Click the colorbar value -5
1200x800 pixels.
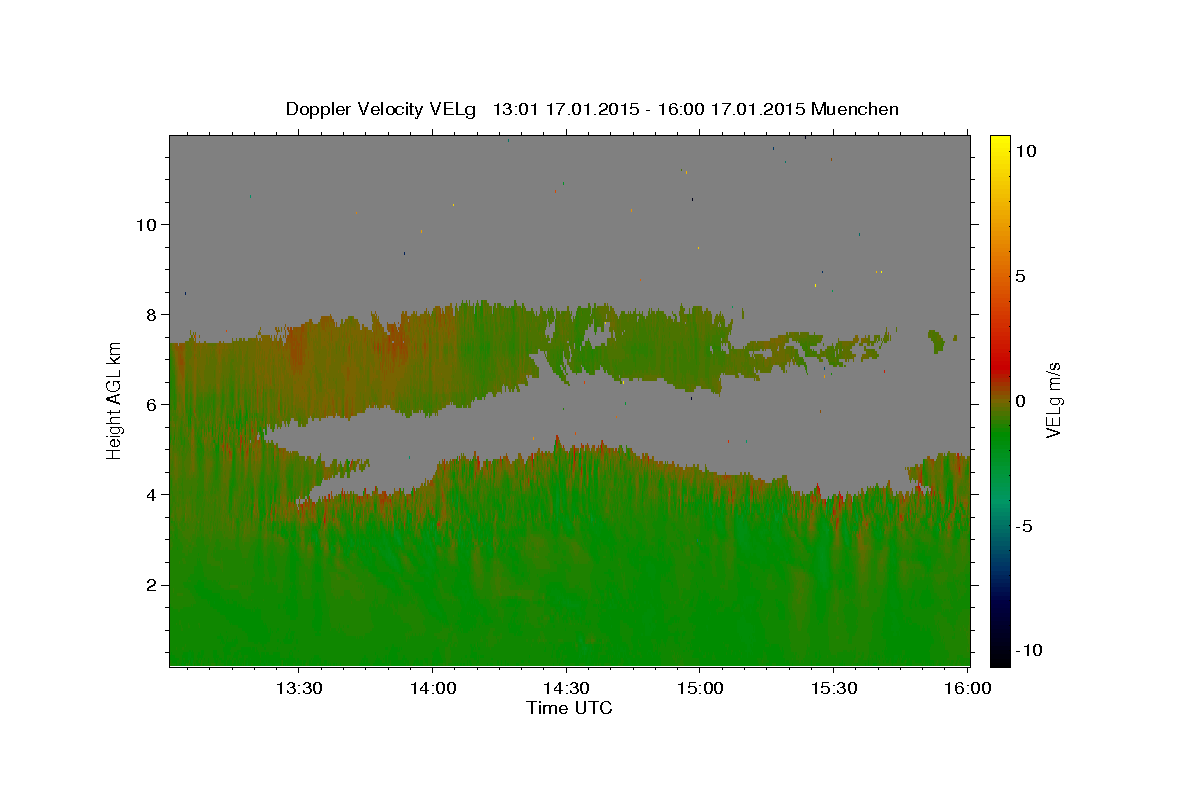pyautogui.click(x=1023, y=526)
